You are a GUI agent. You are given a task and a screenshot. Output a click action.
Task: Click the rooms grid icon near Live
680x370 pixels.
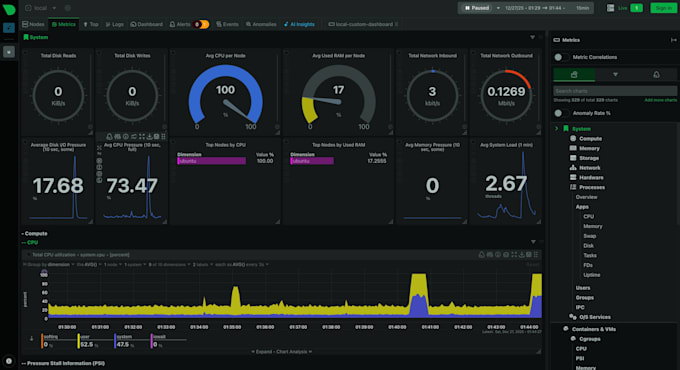click(x=610, y=8)
